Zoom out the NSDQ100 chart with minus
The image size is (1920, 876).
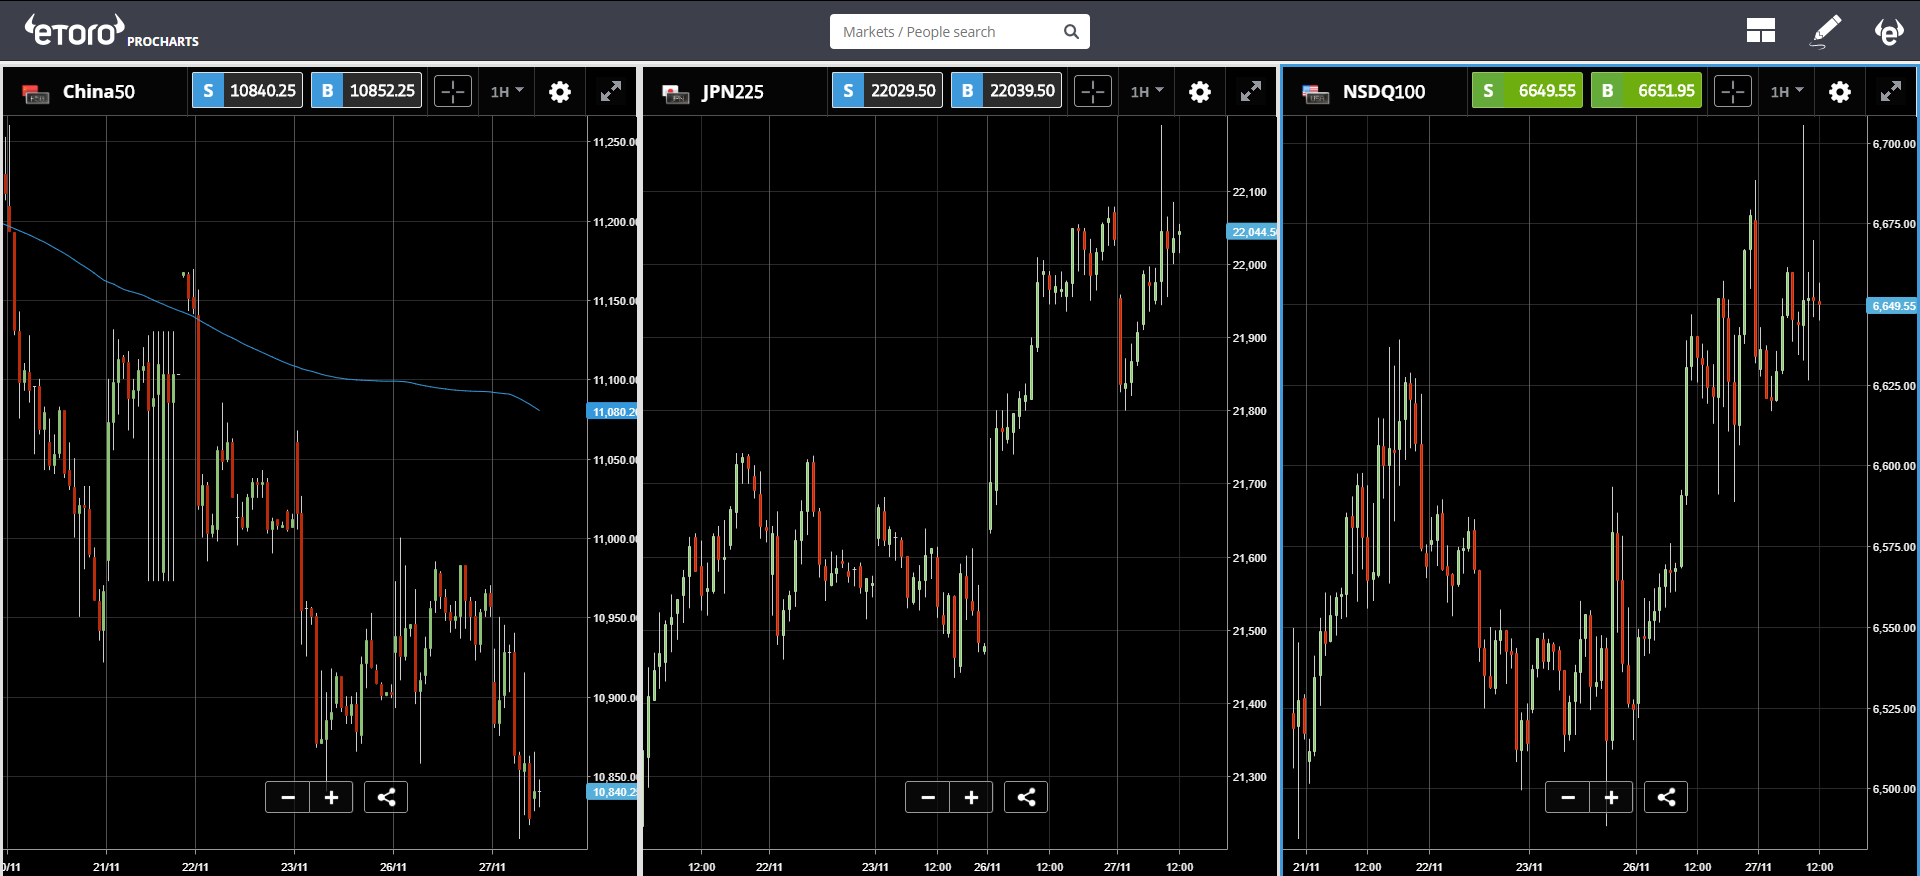(1568, 797)
